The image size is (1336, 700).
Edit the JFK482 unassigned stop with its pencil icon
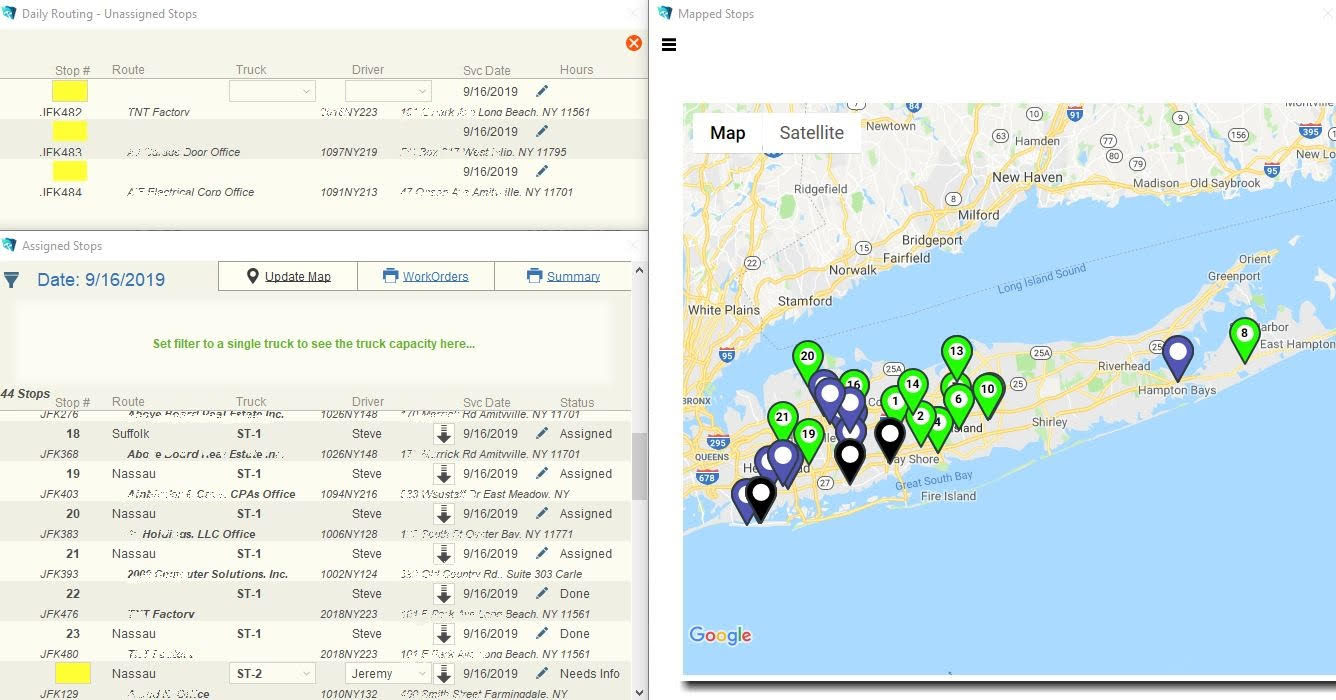click(542, 91)
